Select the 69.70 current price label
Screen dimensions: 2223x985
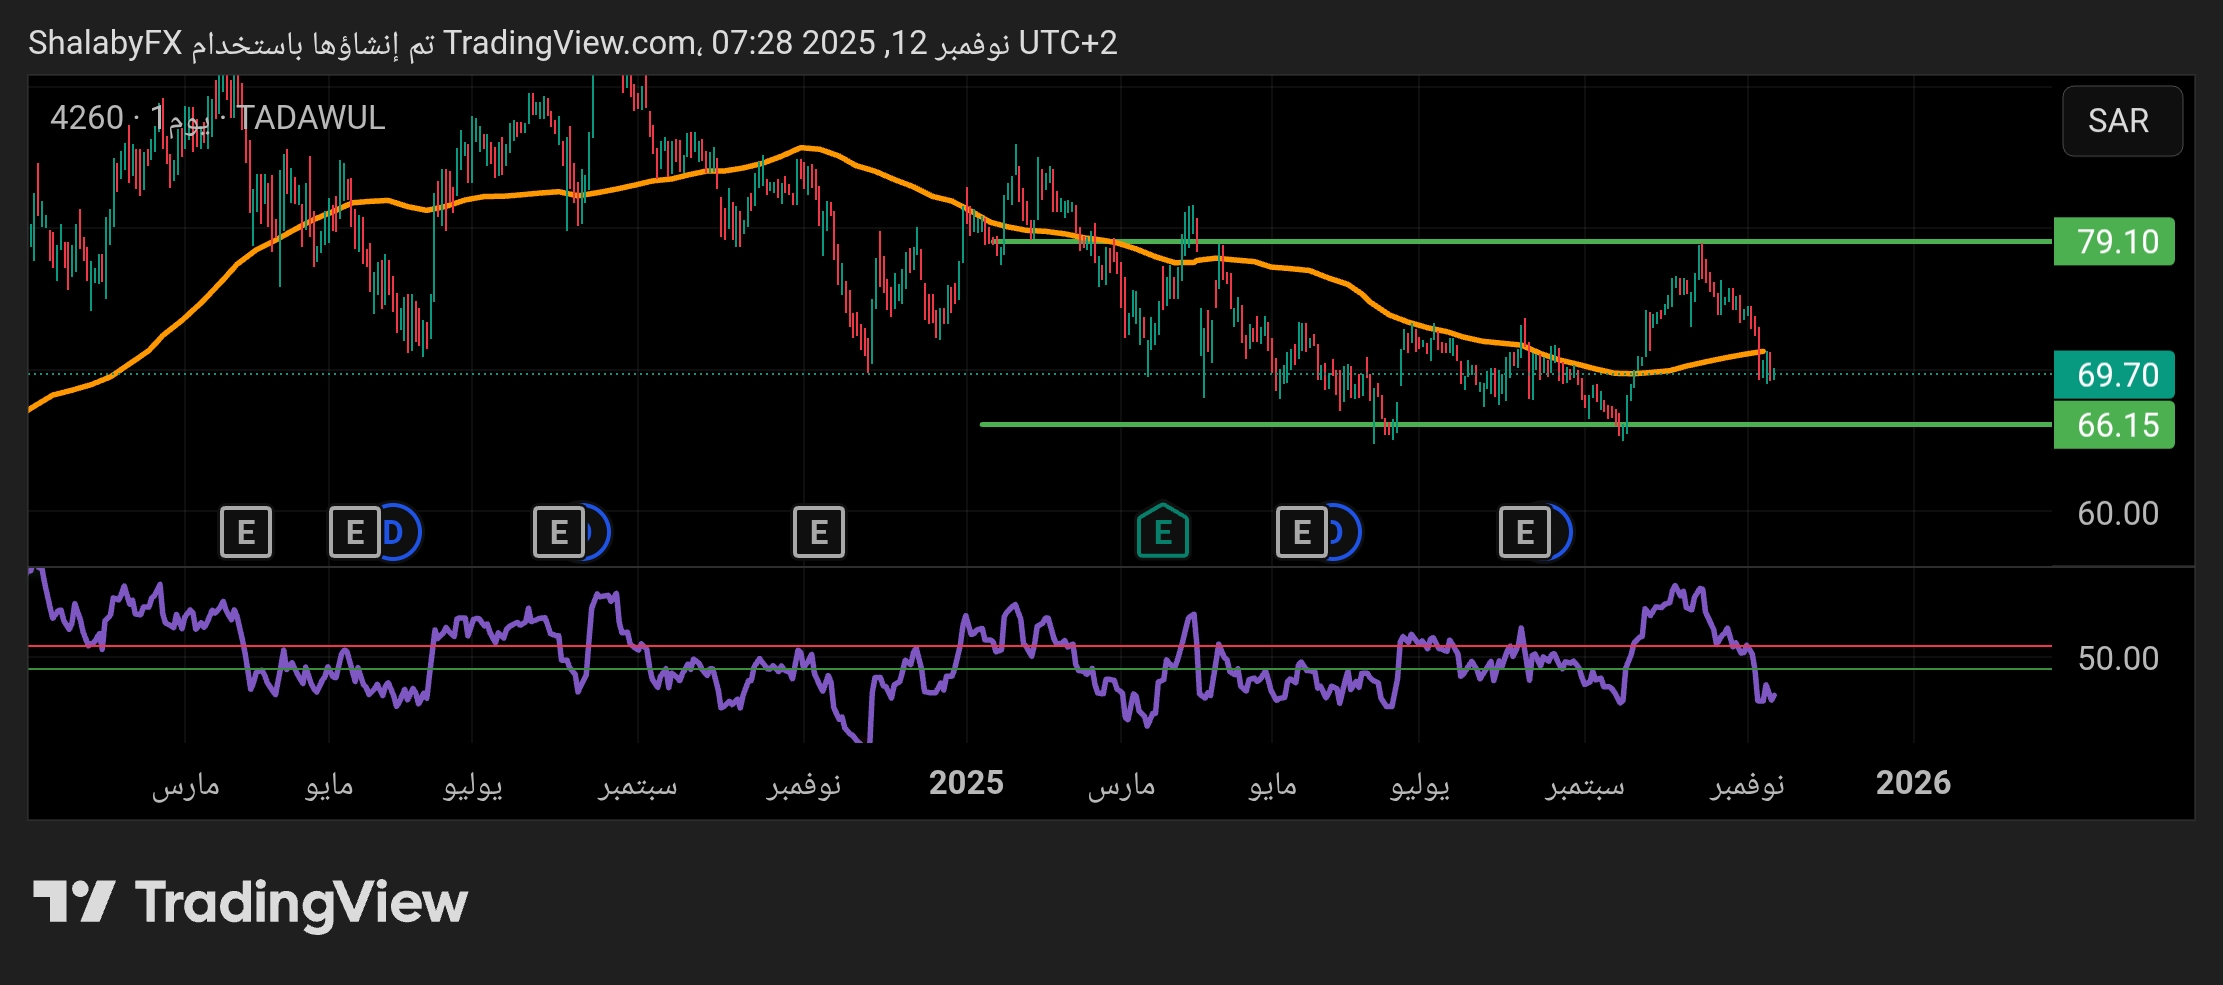pyautogui.click(x=2114, y=375)
